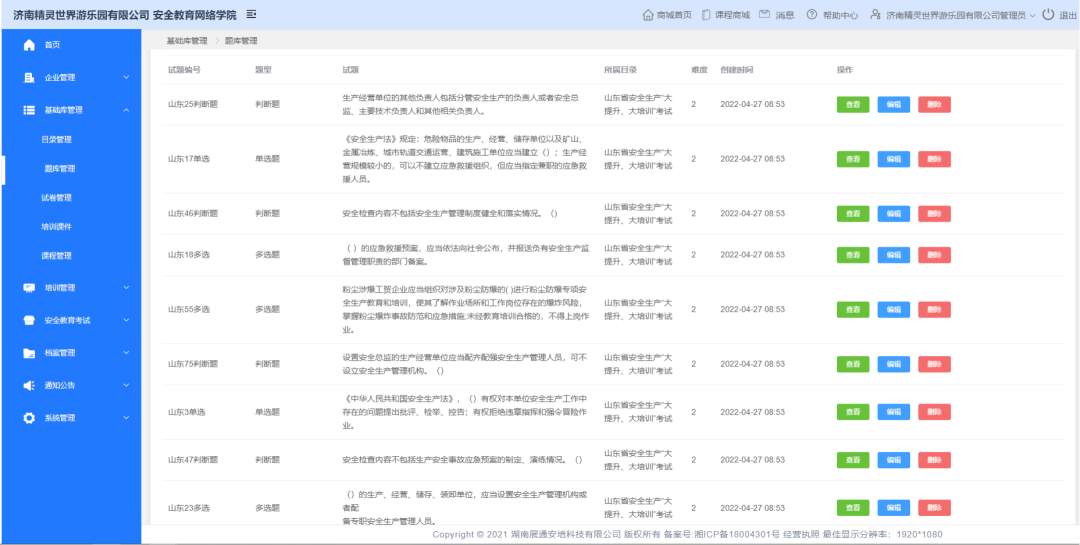
Task: Click 编辑 for 山东55多选
Action: tap(893, 309)
